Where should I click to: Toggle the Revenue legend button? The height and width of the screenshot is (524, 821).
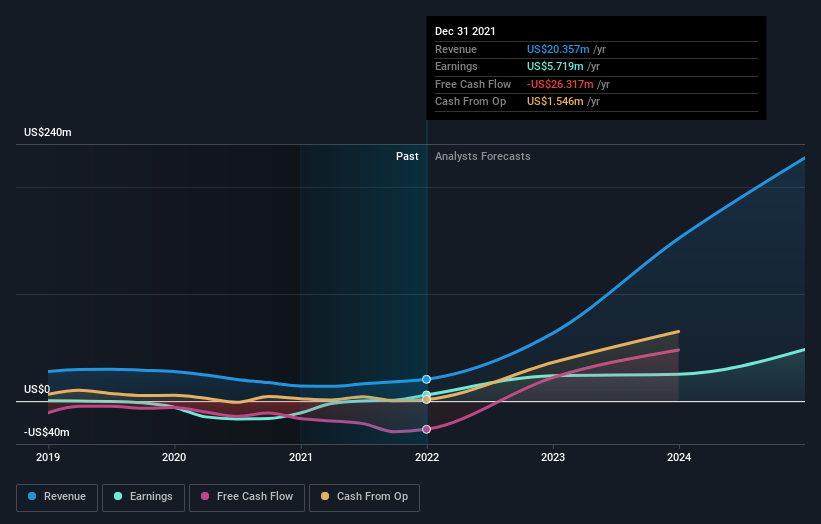point(57,497)
